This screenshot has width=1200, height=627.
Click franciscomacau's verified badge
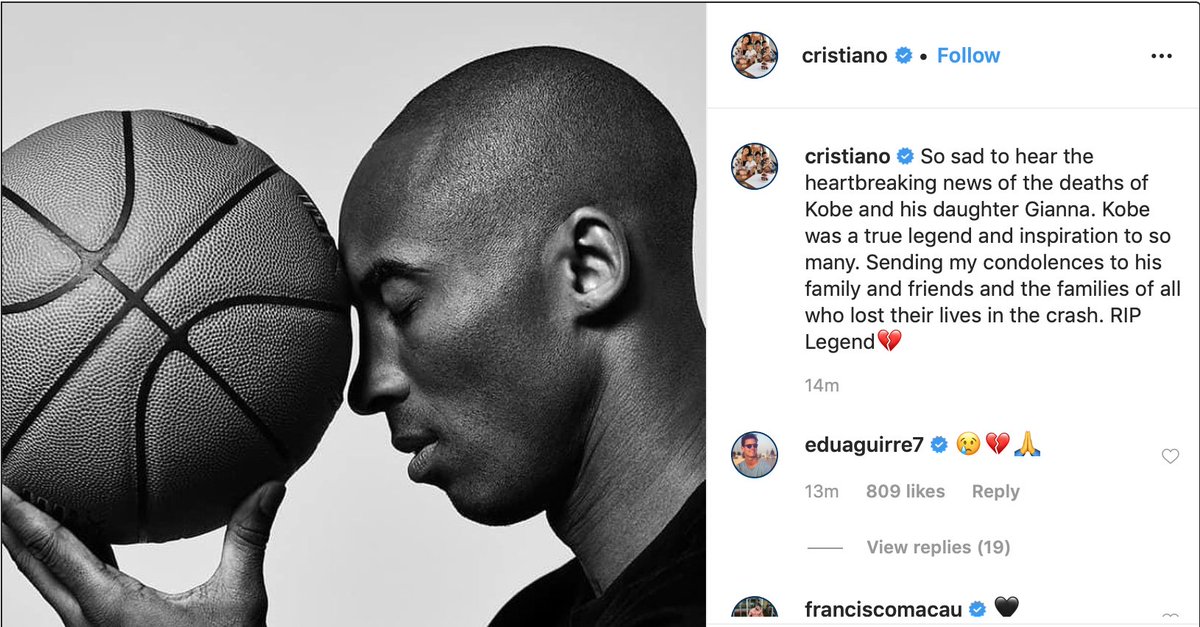click(x=978, y=609)
